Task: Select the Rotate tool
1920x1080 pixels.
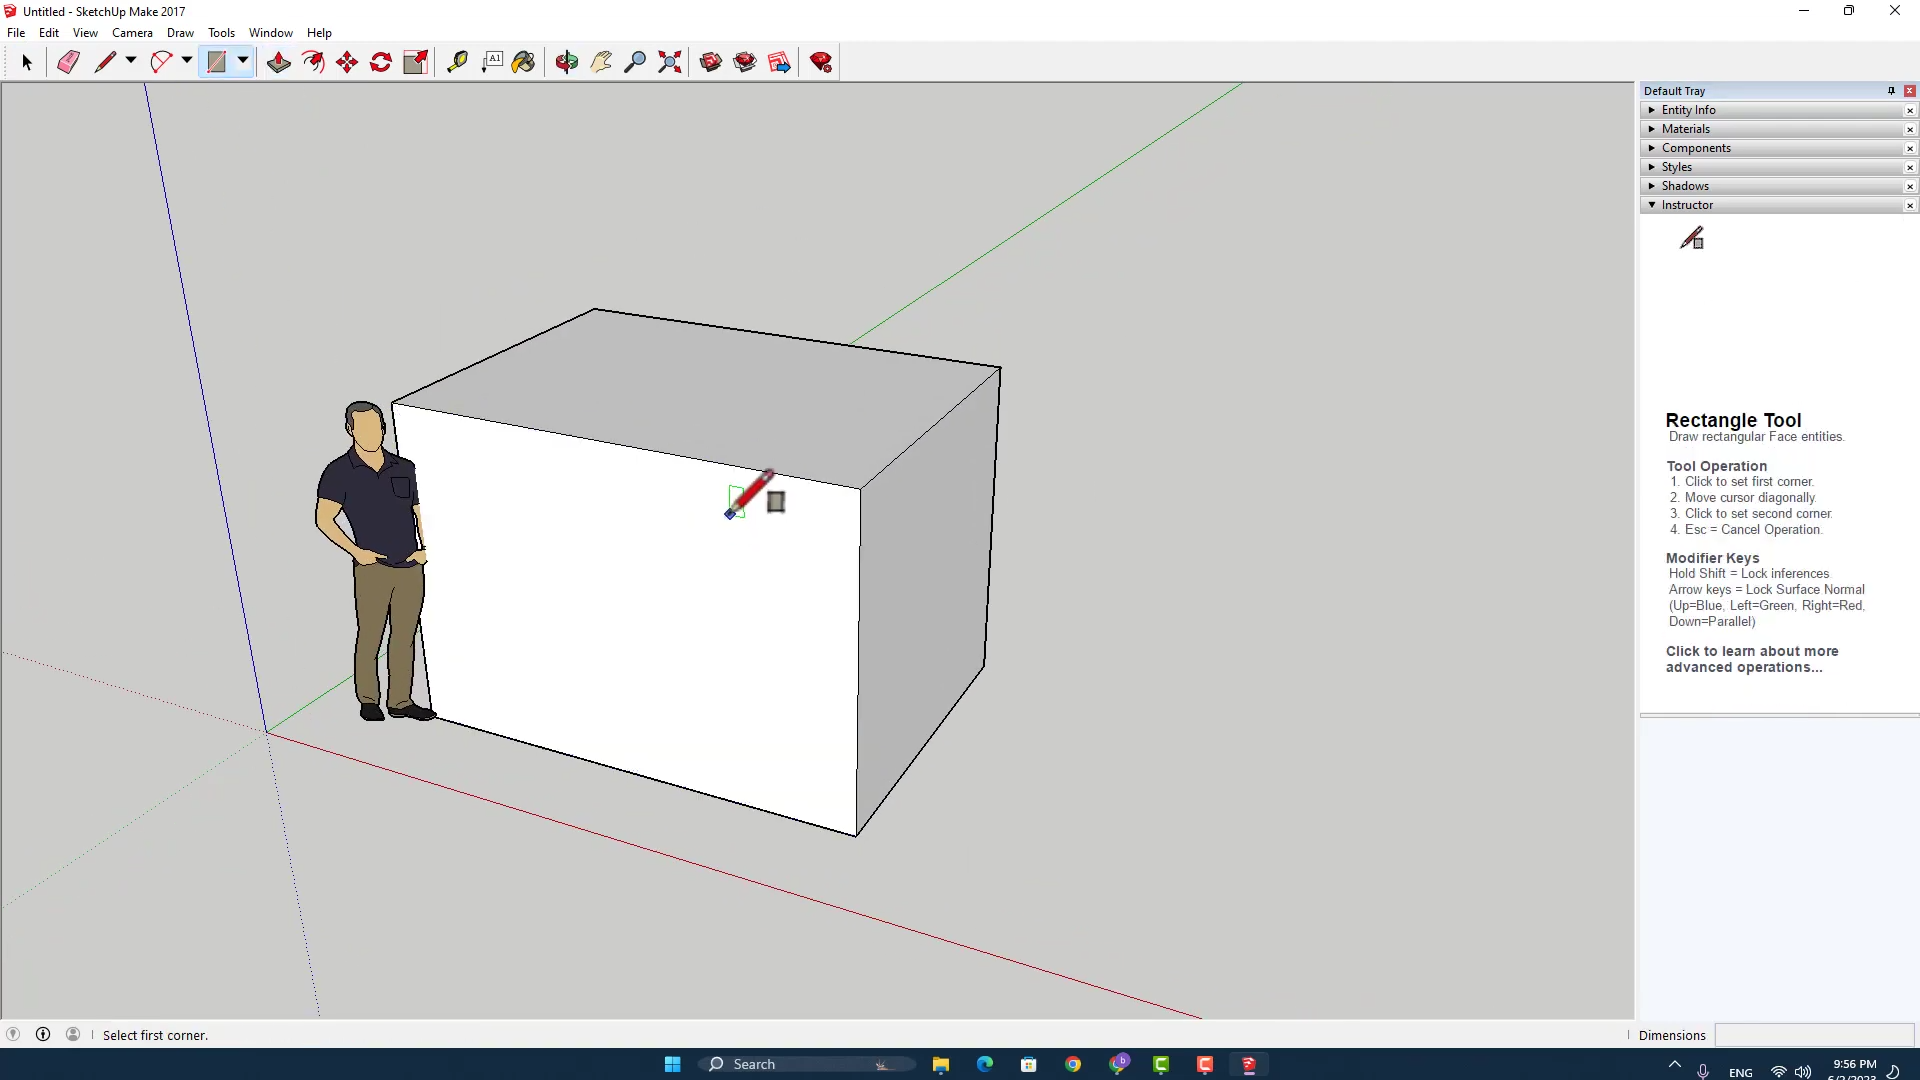Action: coord(381,62)
